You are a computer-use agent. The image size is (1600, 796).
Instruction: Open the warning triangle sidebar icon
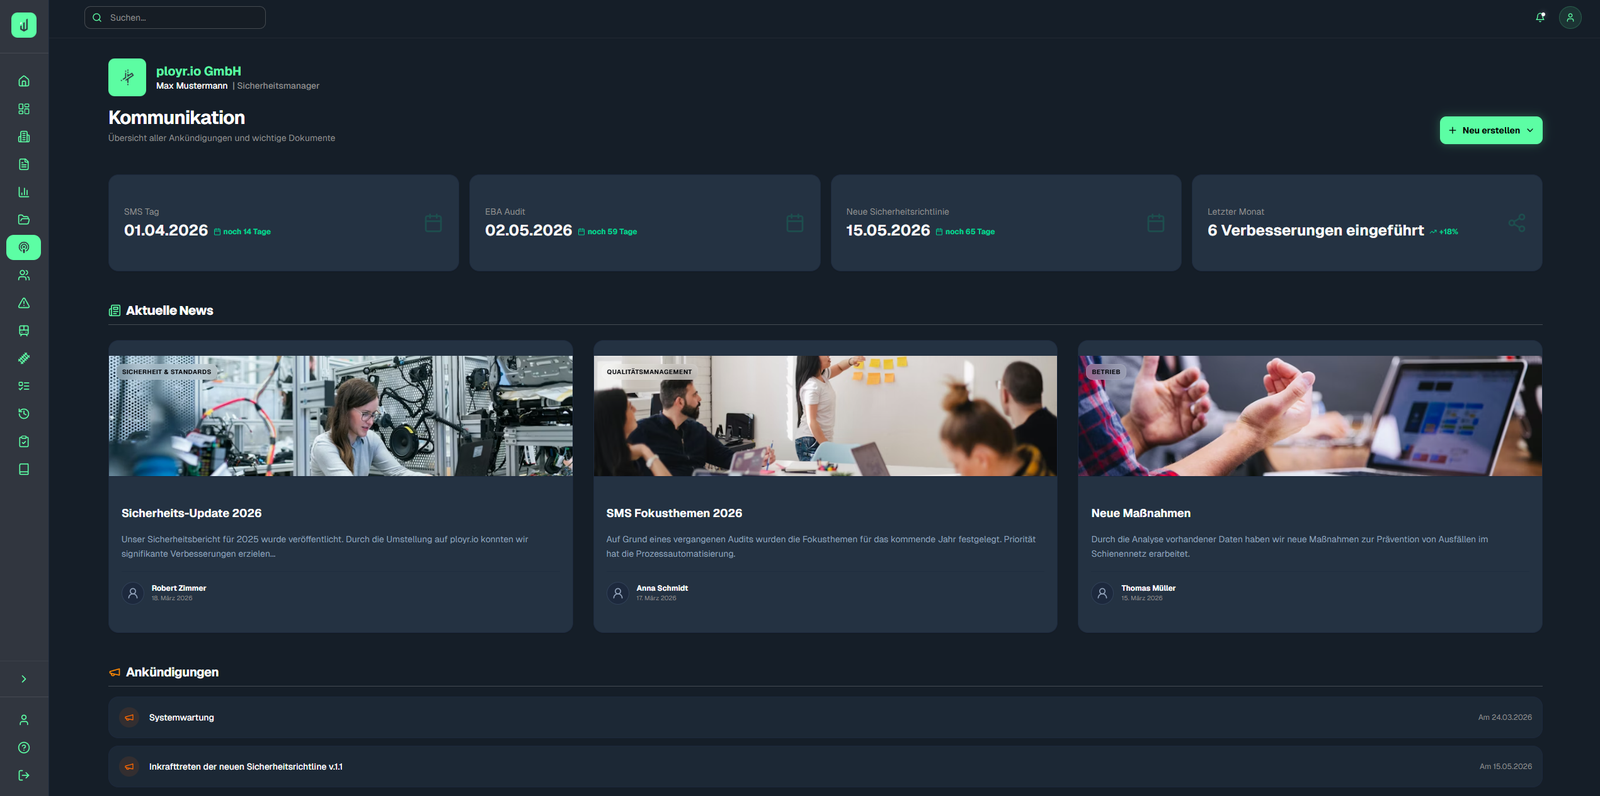point(24,303)
